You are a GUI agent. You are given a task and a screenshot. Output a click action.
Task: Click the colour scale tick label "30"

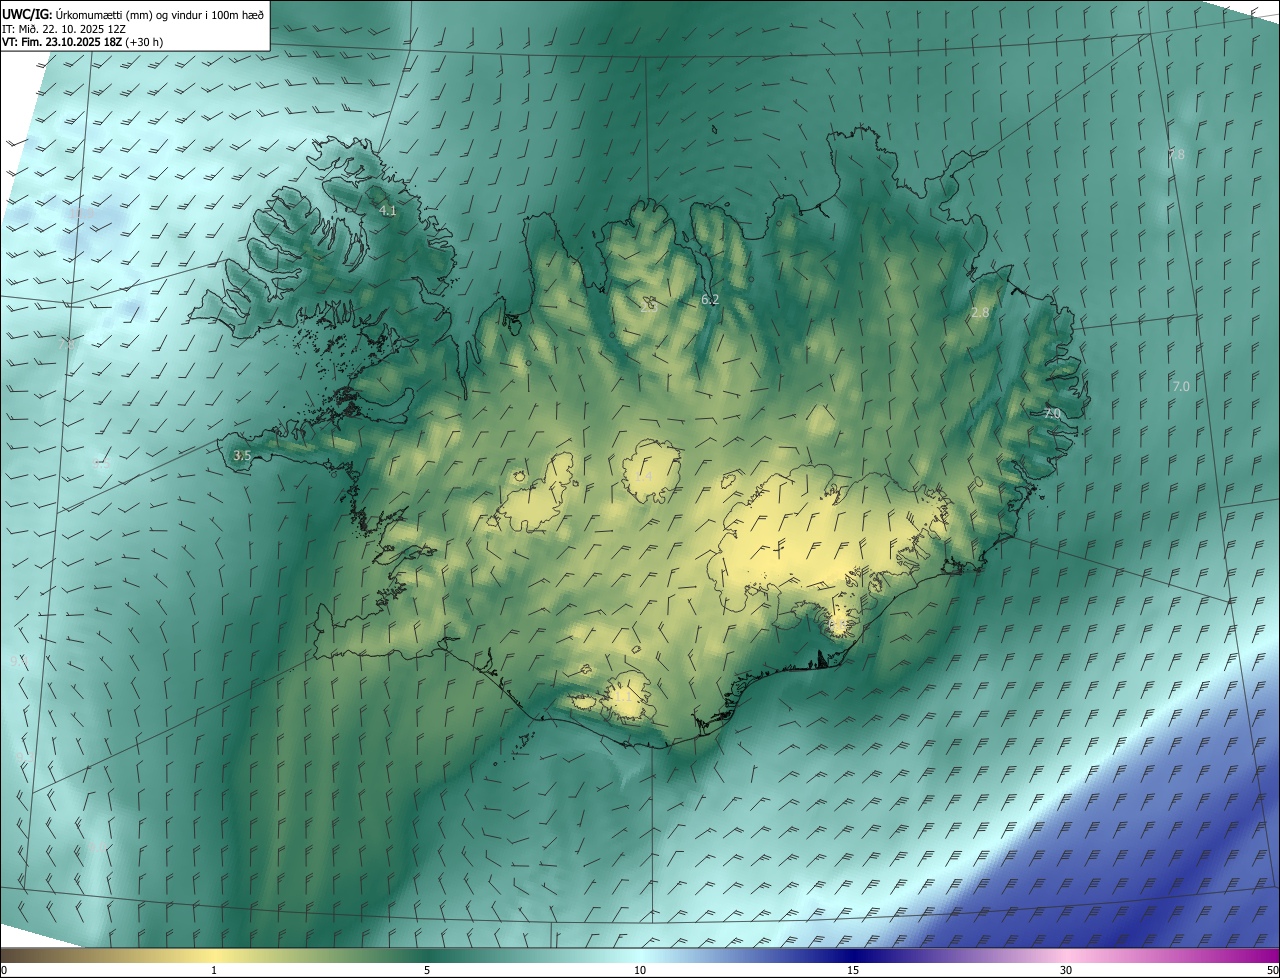[1066, 970]
